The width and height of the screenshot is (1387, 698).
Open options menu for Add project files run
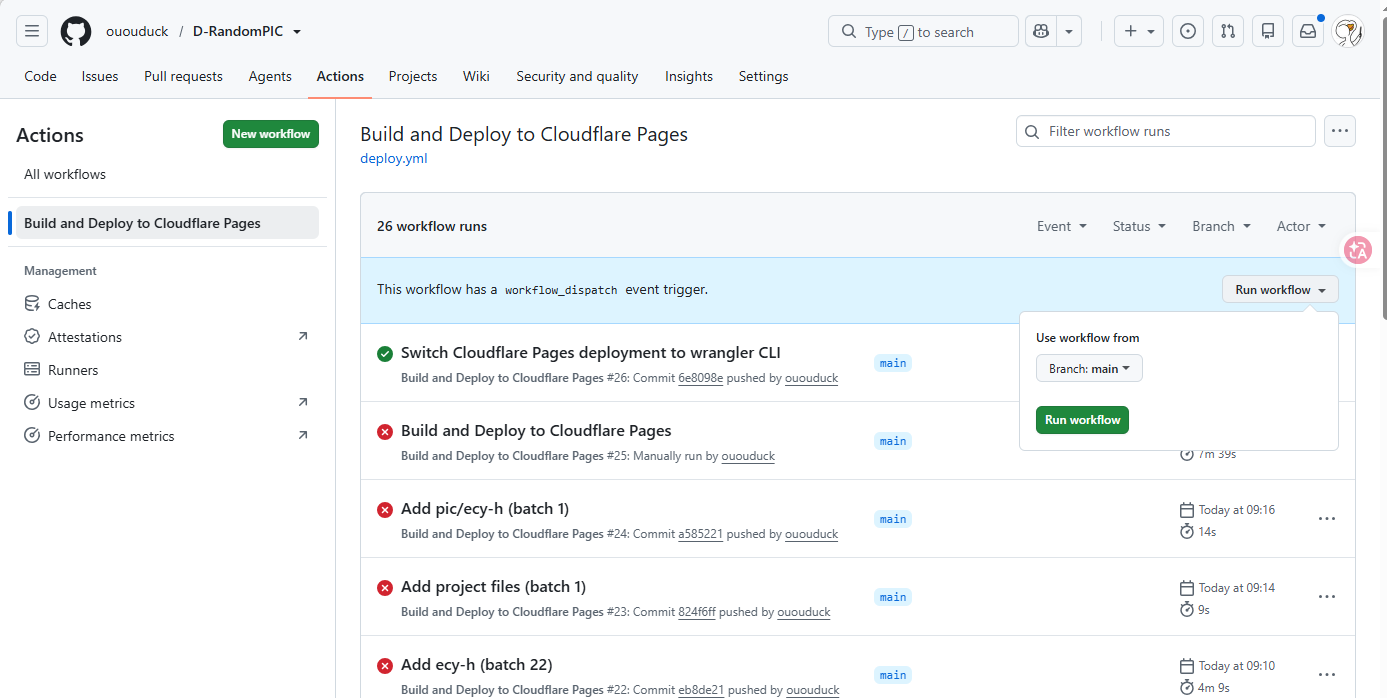pyautogui.click(x=1327, y=597)
